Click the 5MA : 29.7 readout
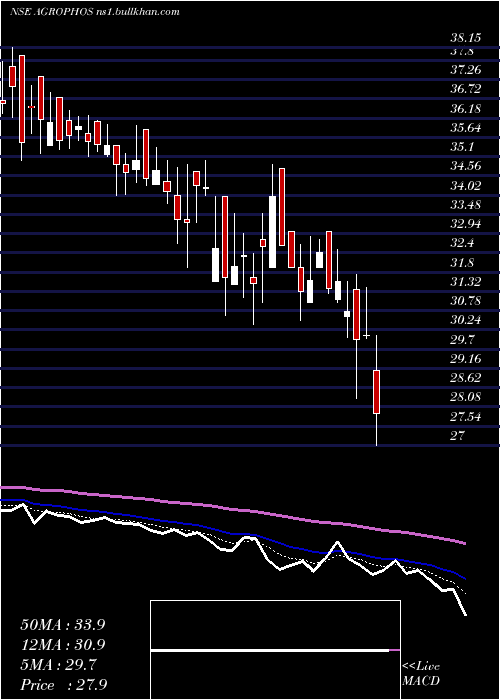 click(58, 665)
